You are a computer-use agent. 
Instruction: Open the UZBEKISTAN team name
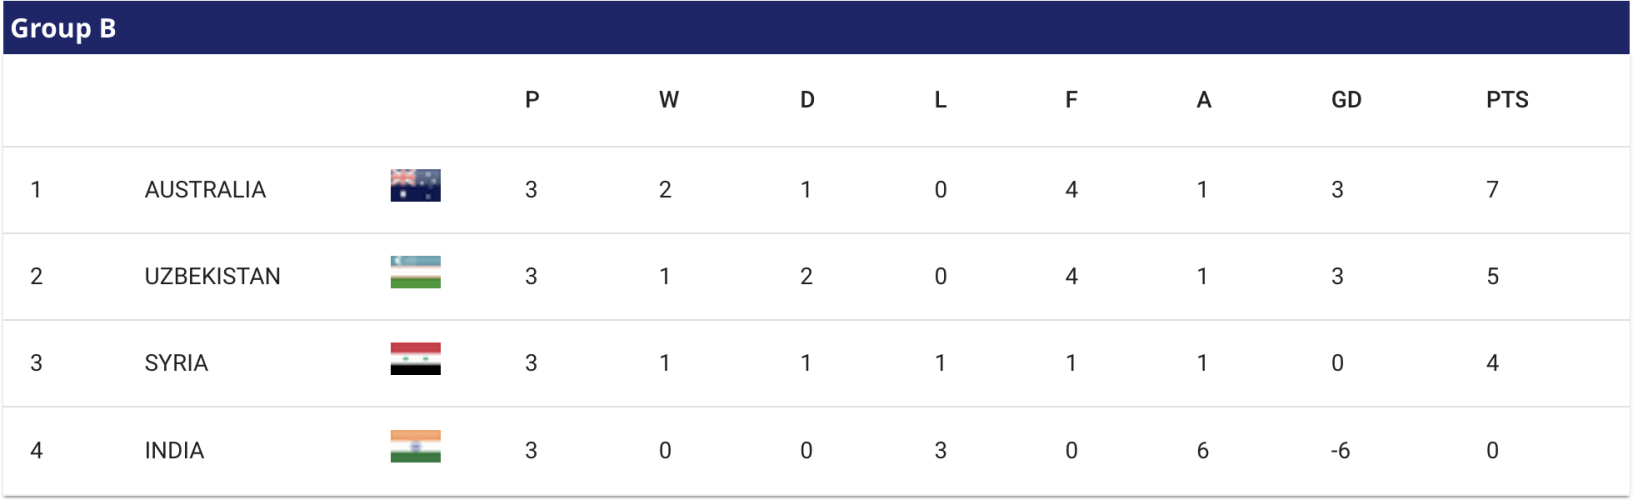click(x=212, y=277)
